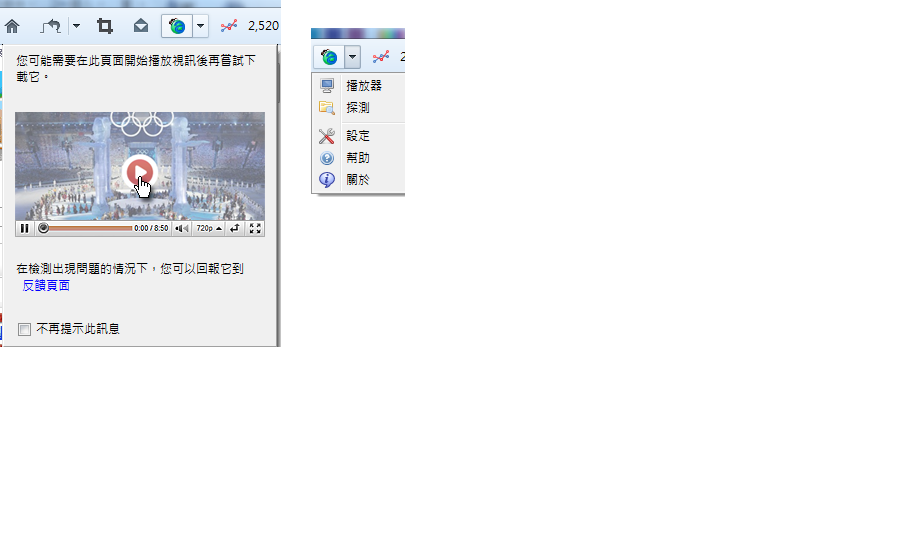Pause the video with the pause button
This screenshot has height=540, width=922.
[x=24, y=228]
